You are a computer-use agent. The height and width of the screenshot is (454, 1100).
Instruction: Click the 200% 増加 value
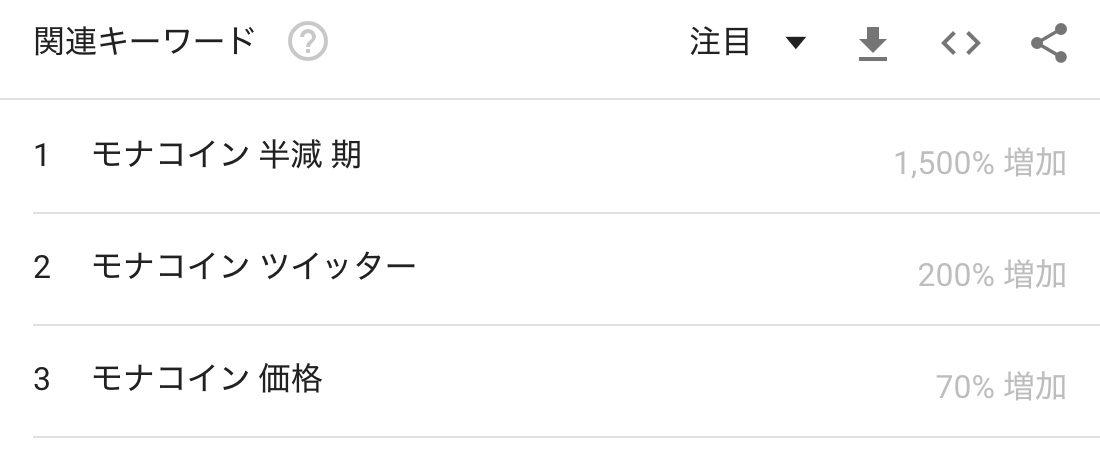point(992,275)
